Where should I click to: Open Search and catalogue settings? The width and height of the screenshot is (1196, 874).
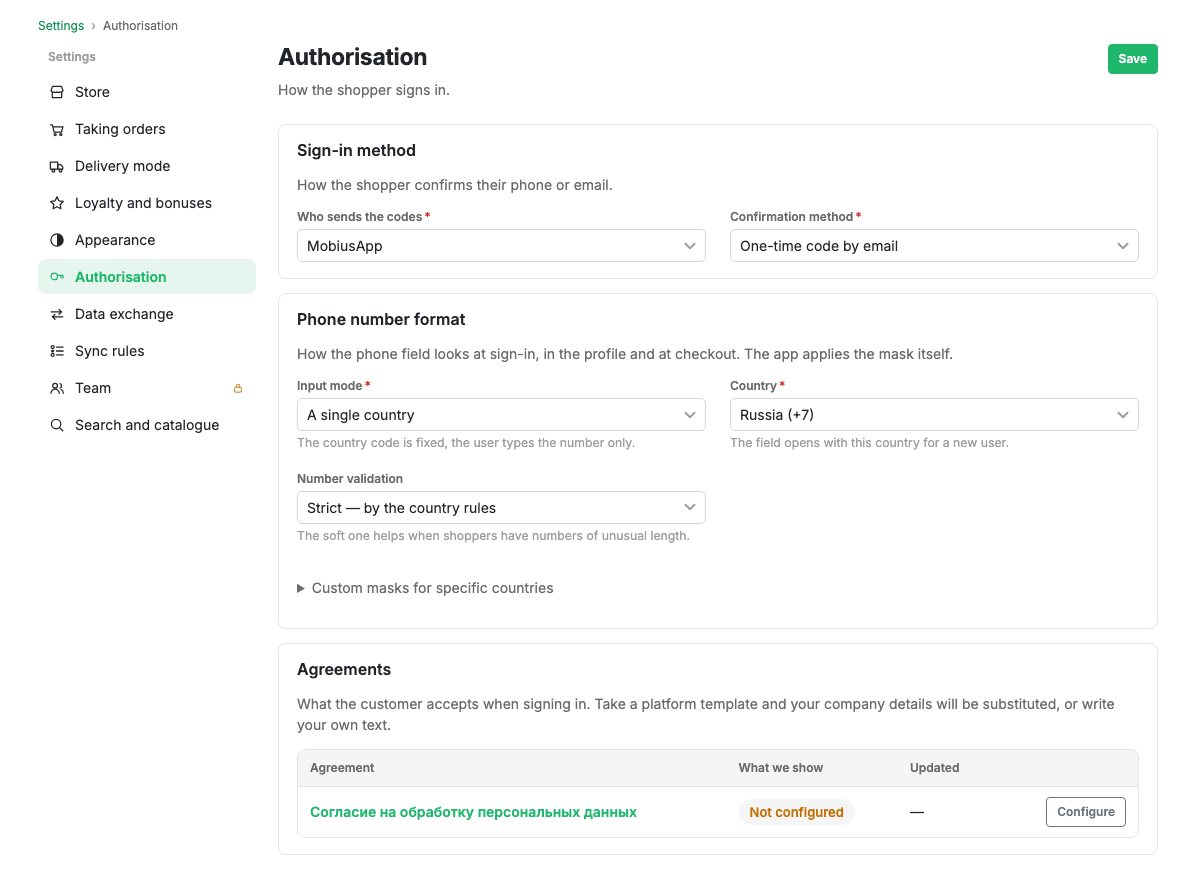coord(147,426)
